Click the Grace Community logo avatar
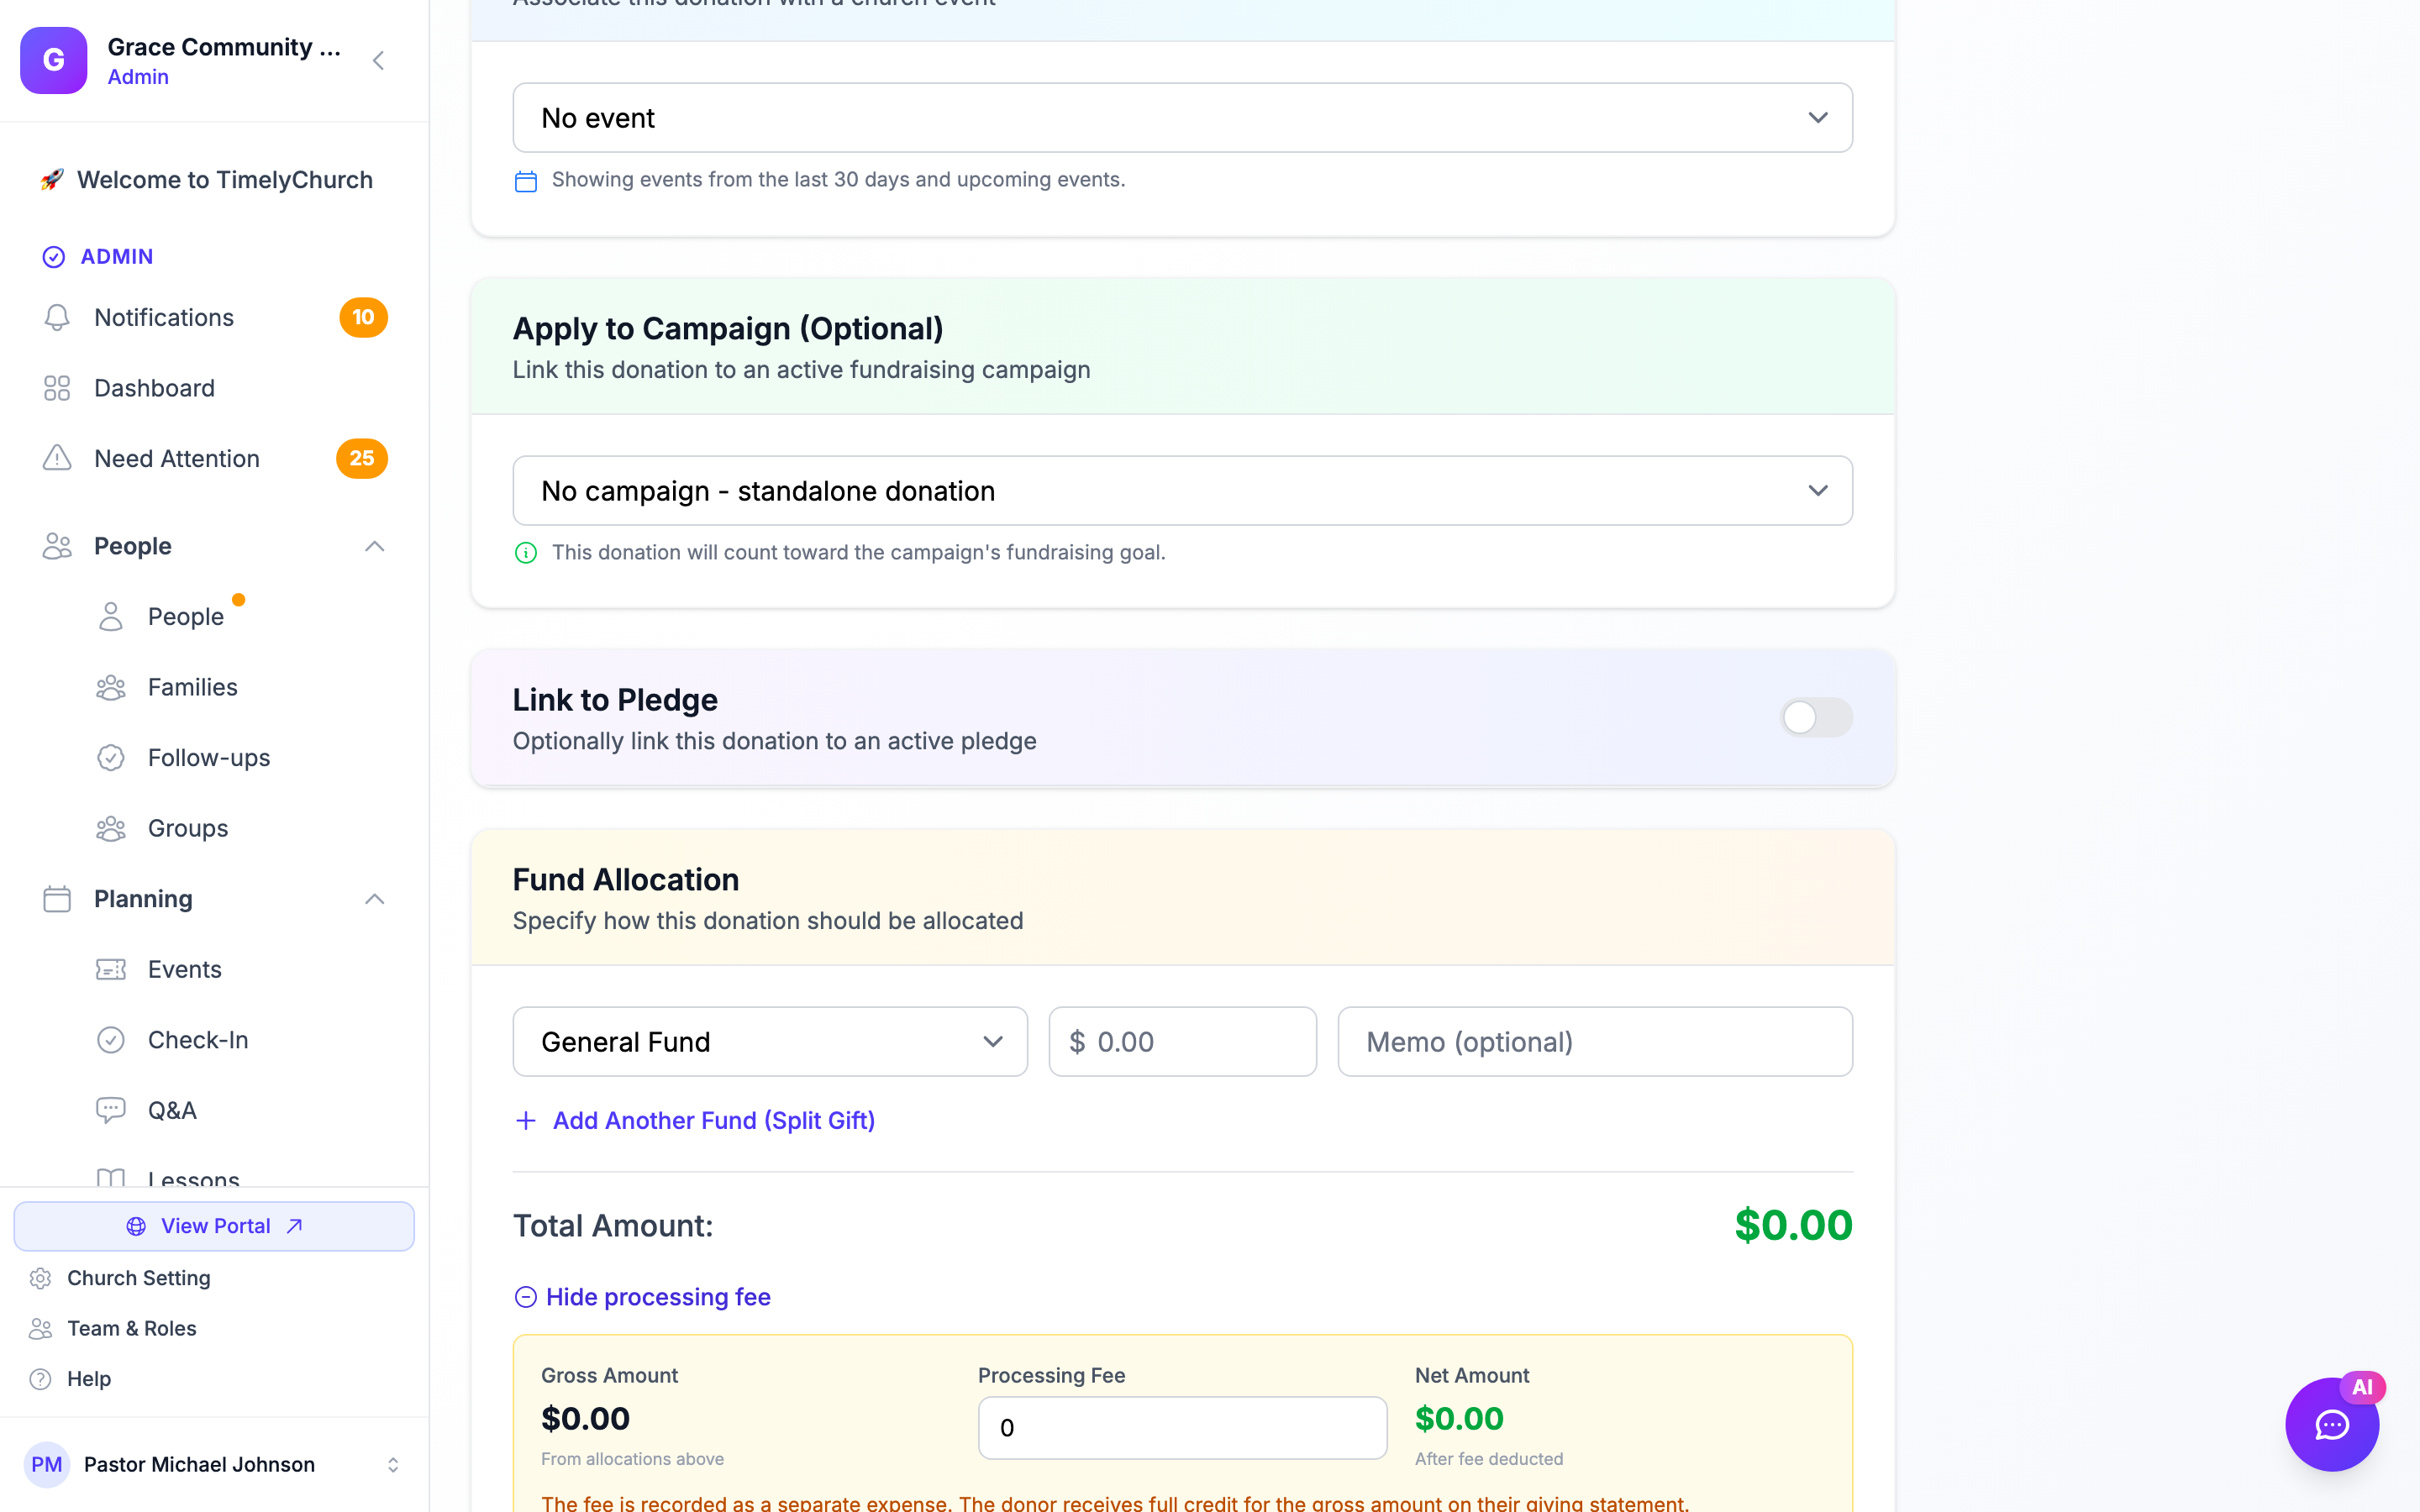 pos(54,60)
